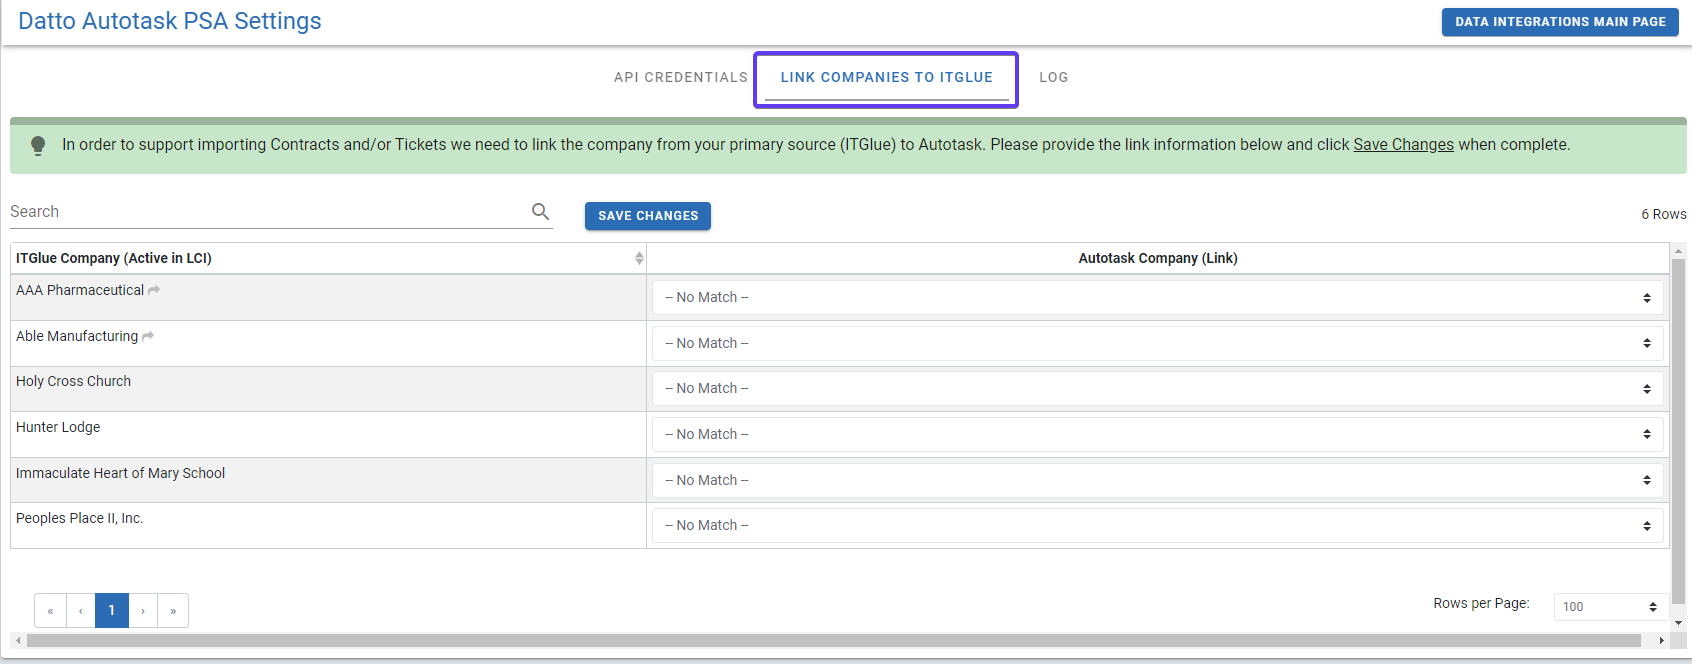Open Autotask match dropdown for Hunter Lodge
Screen dimensions: 1692x664
pos(1158,434)
